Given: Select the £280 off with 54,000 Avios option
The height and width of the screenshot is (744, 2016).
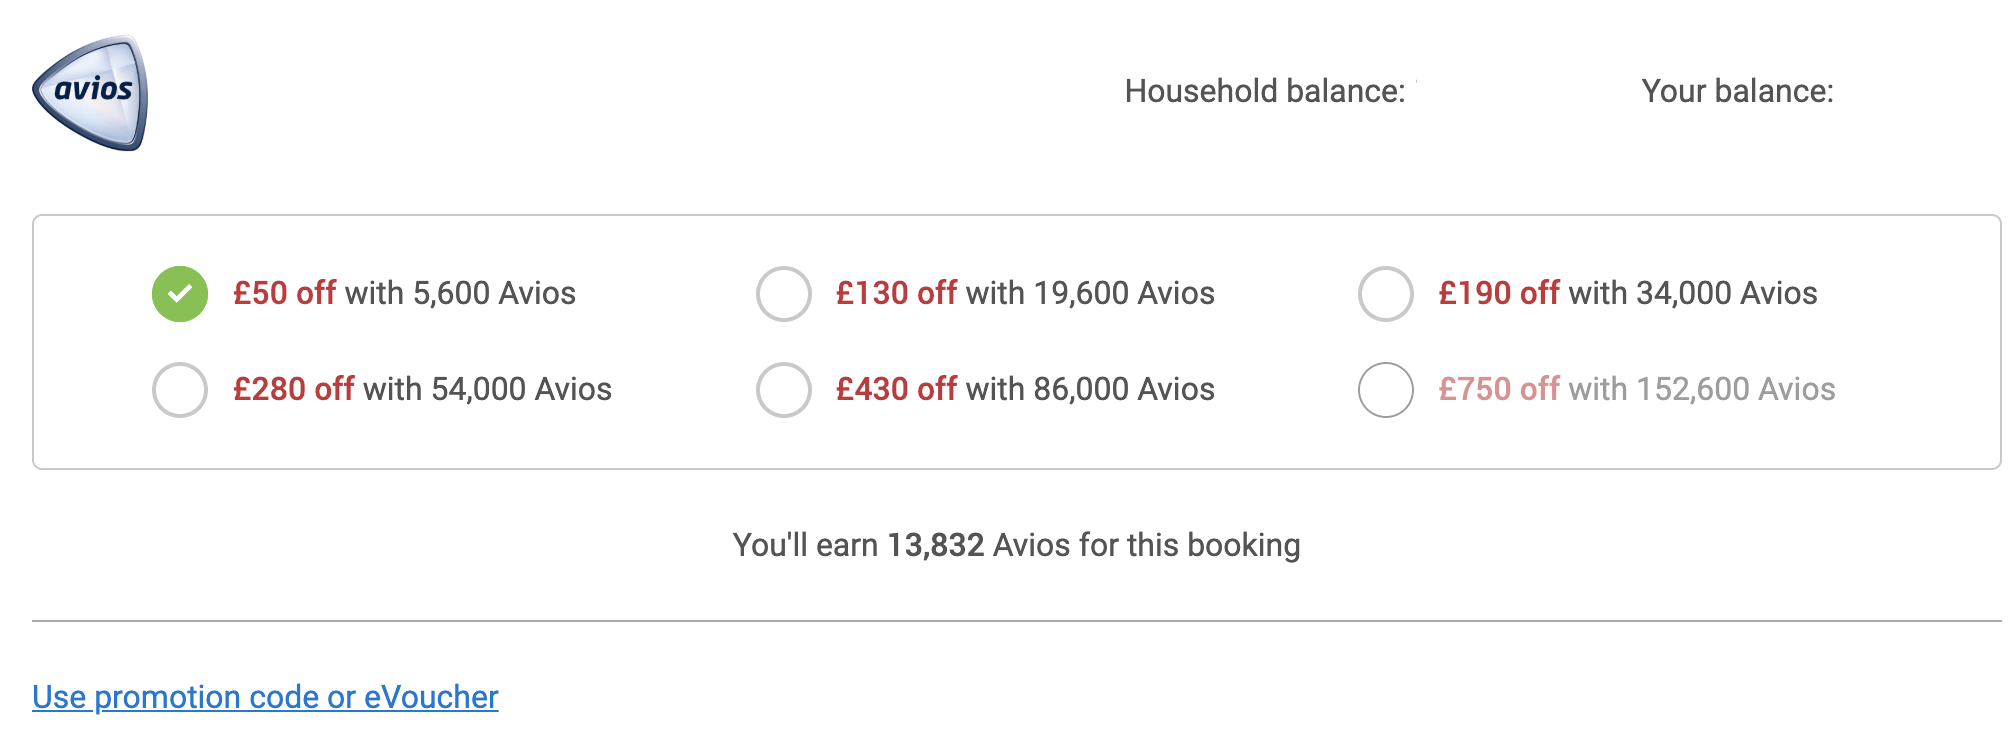Looking at the screenshot, I should [180, 390].
